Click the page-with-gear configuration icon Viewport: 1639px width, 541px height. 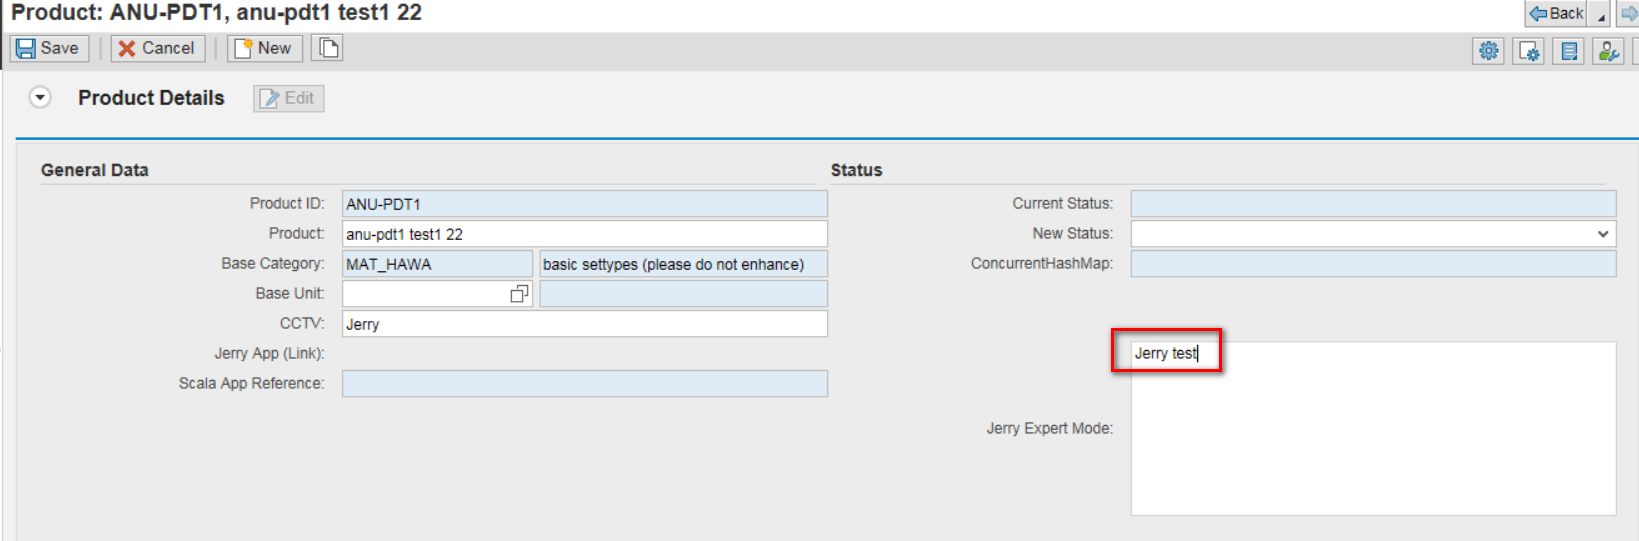(x=1528, y=51)
